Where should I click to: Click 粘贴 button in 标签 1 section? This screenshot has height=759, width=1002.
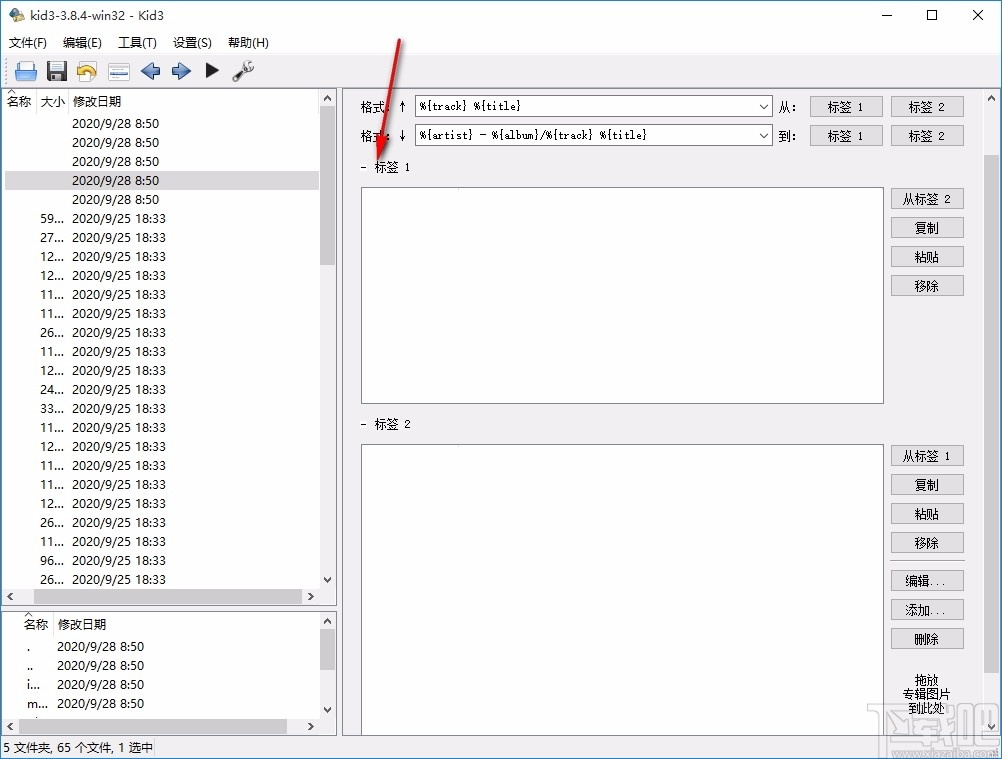tap(927, 257)
